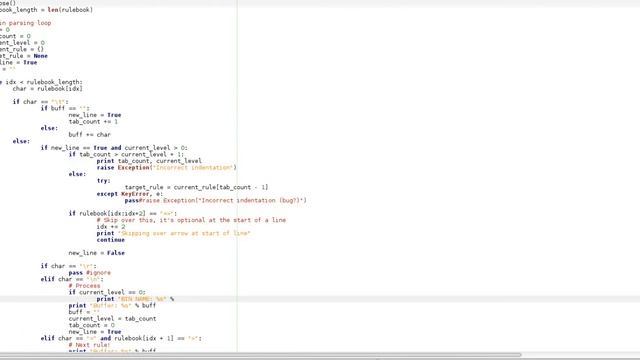
Task: Click the 'new_line = False' assignment
Action: (96, 253)
